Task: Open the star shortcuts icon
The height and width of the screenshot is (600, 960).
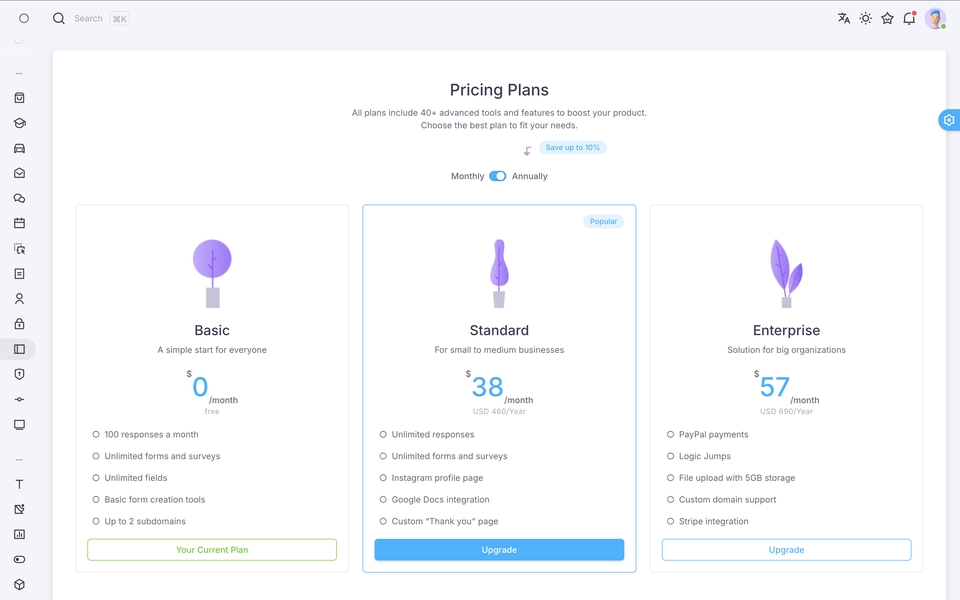Action: coord(887,18)
